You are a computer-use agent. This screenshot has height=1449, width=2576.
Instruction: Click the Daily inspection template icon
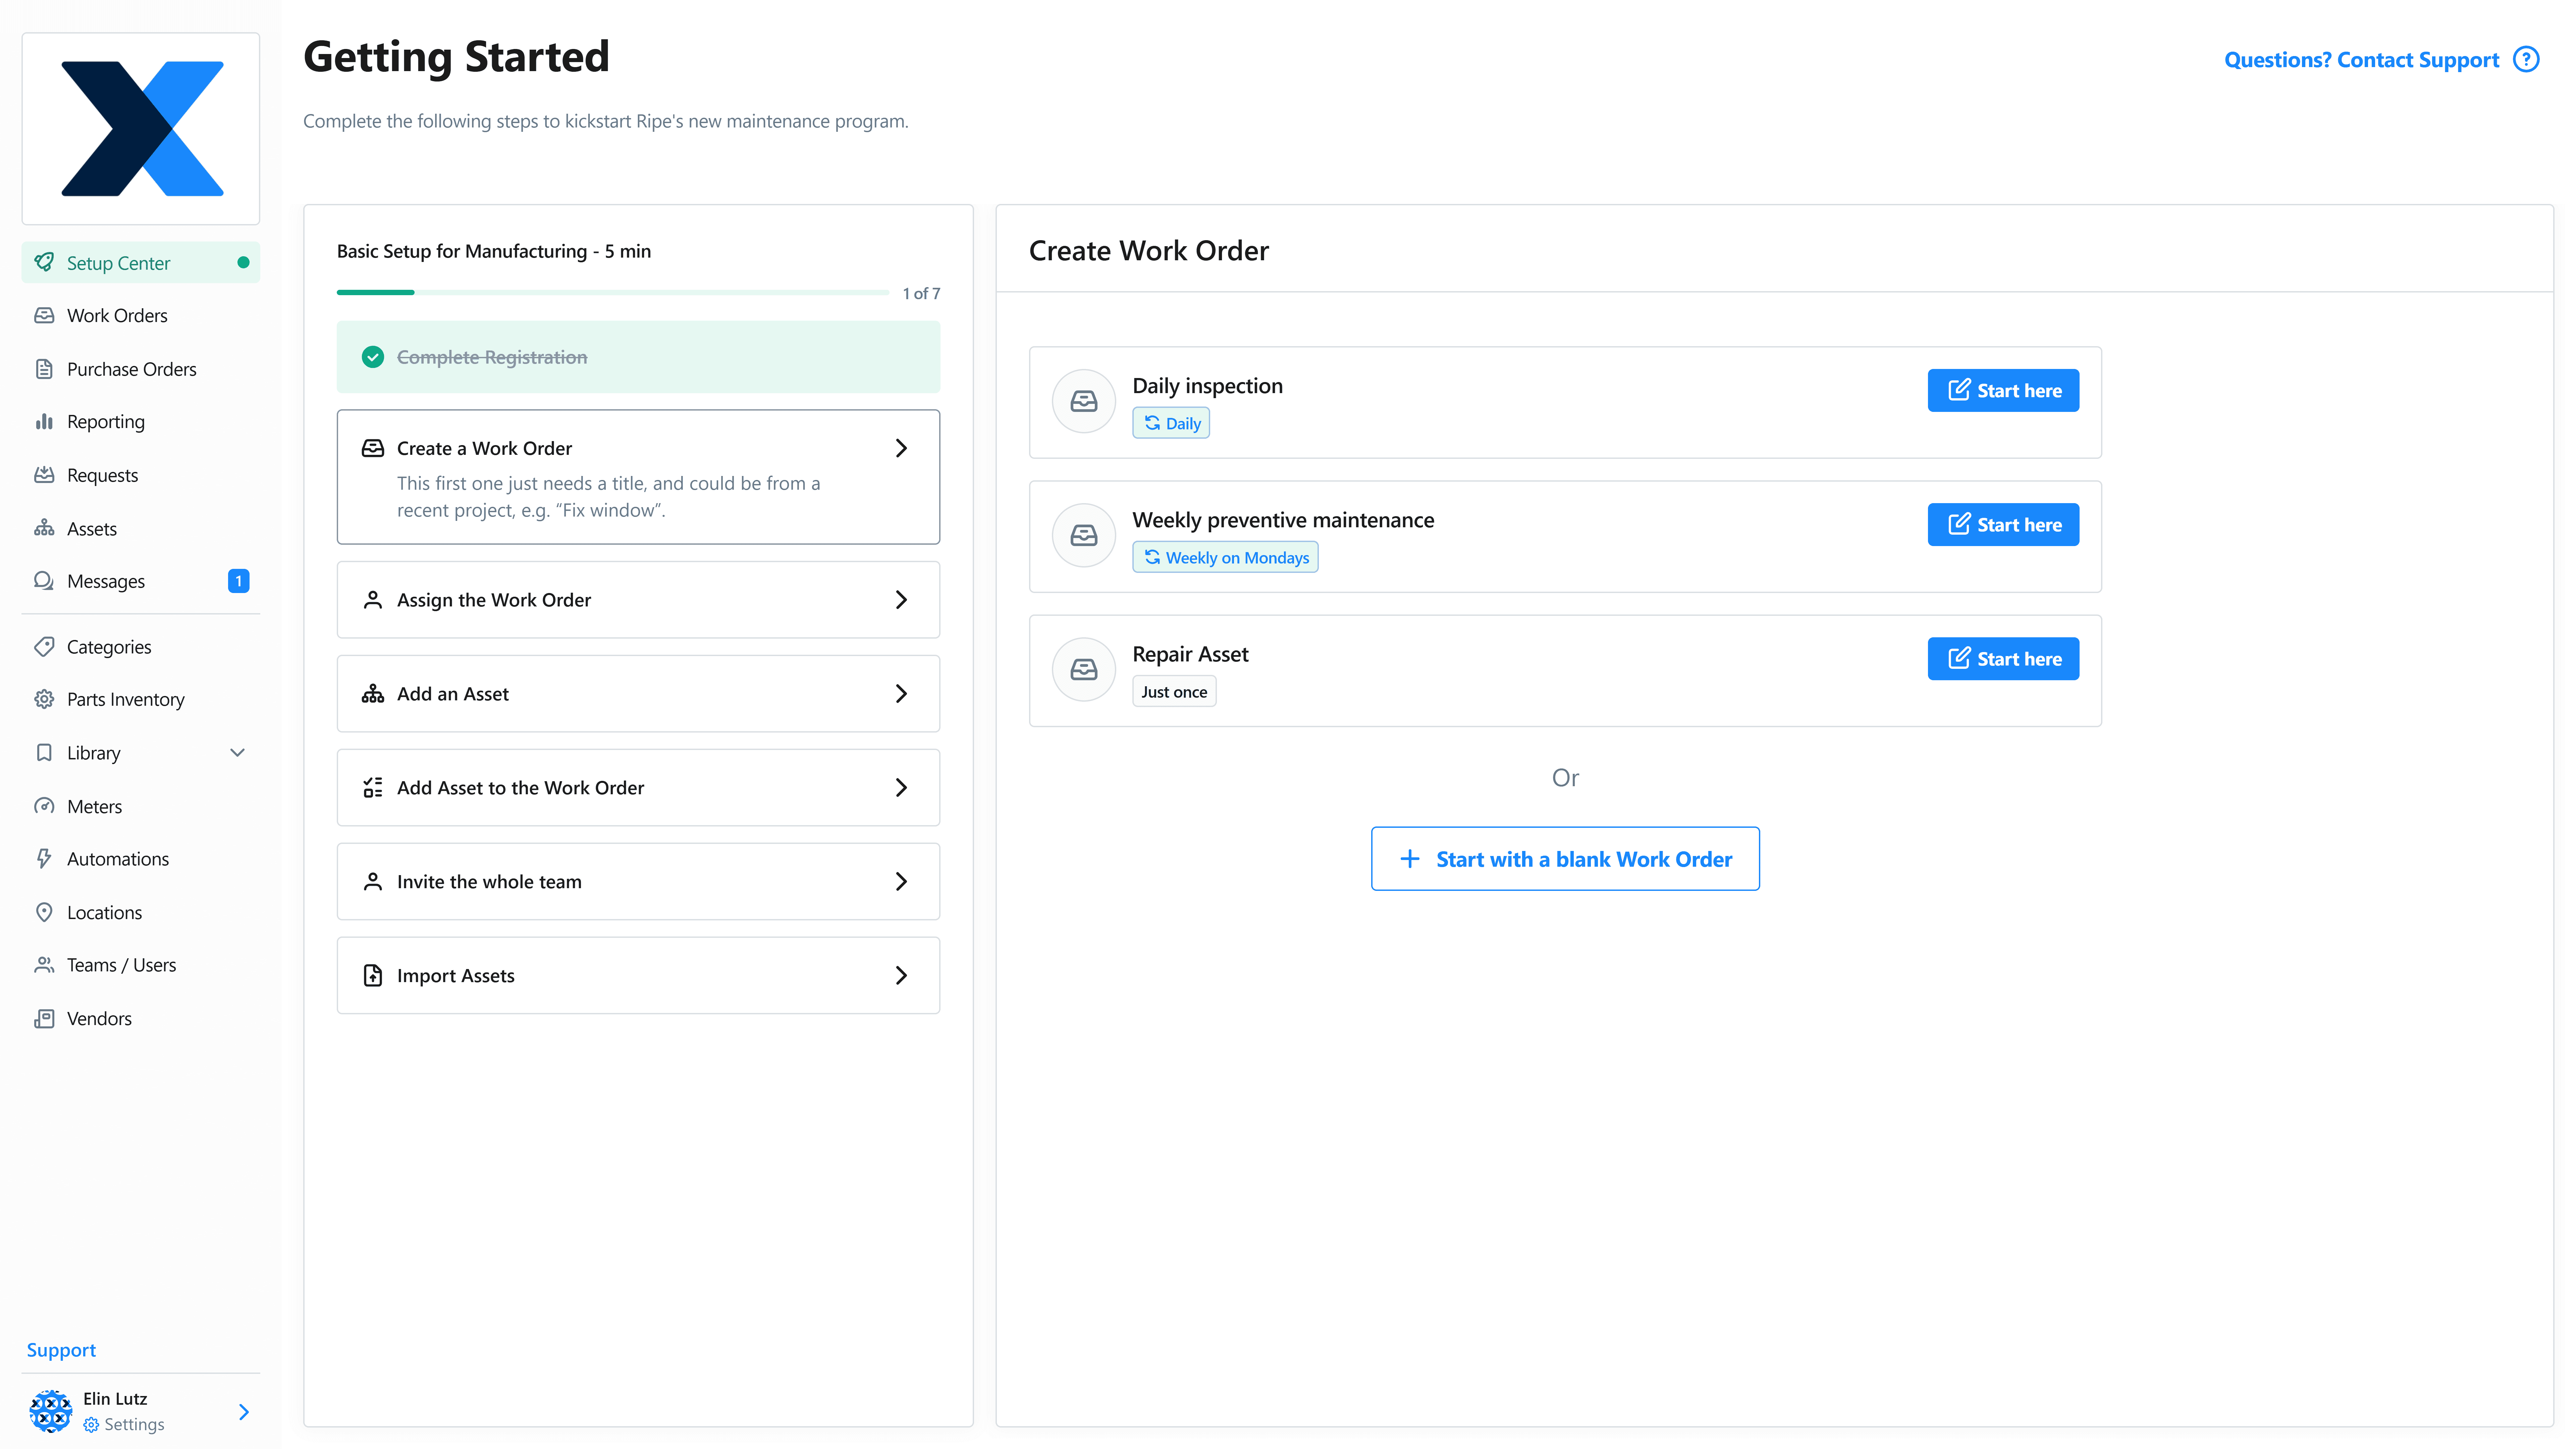point(1084,401)
